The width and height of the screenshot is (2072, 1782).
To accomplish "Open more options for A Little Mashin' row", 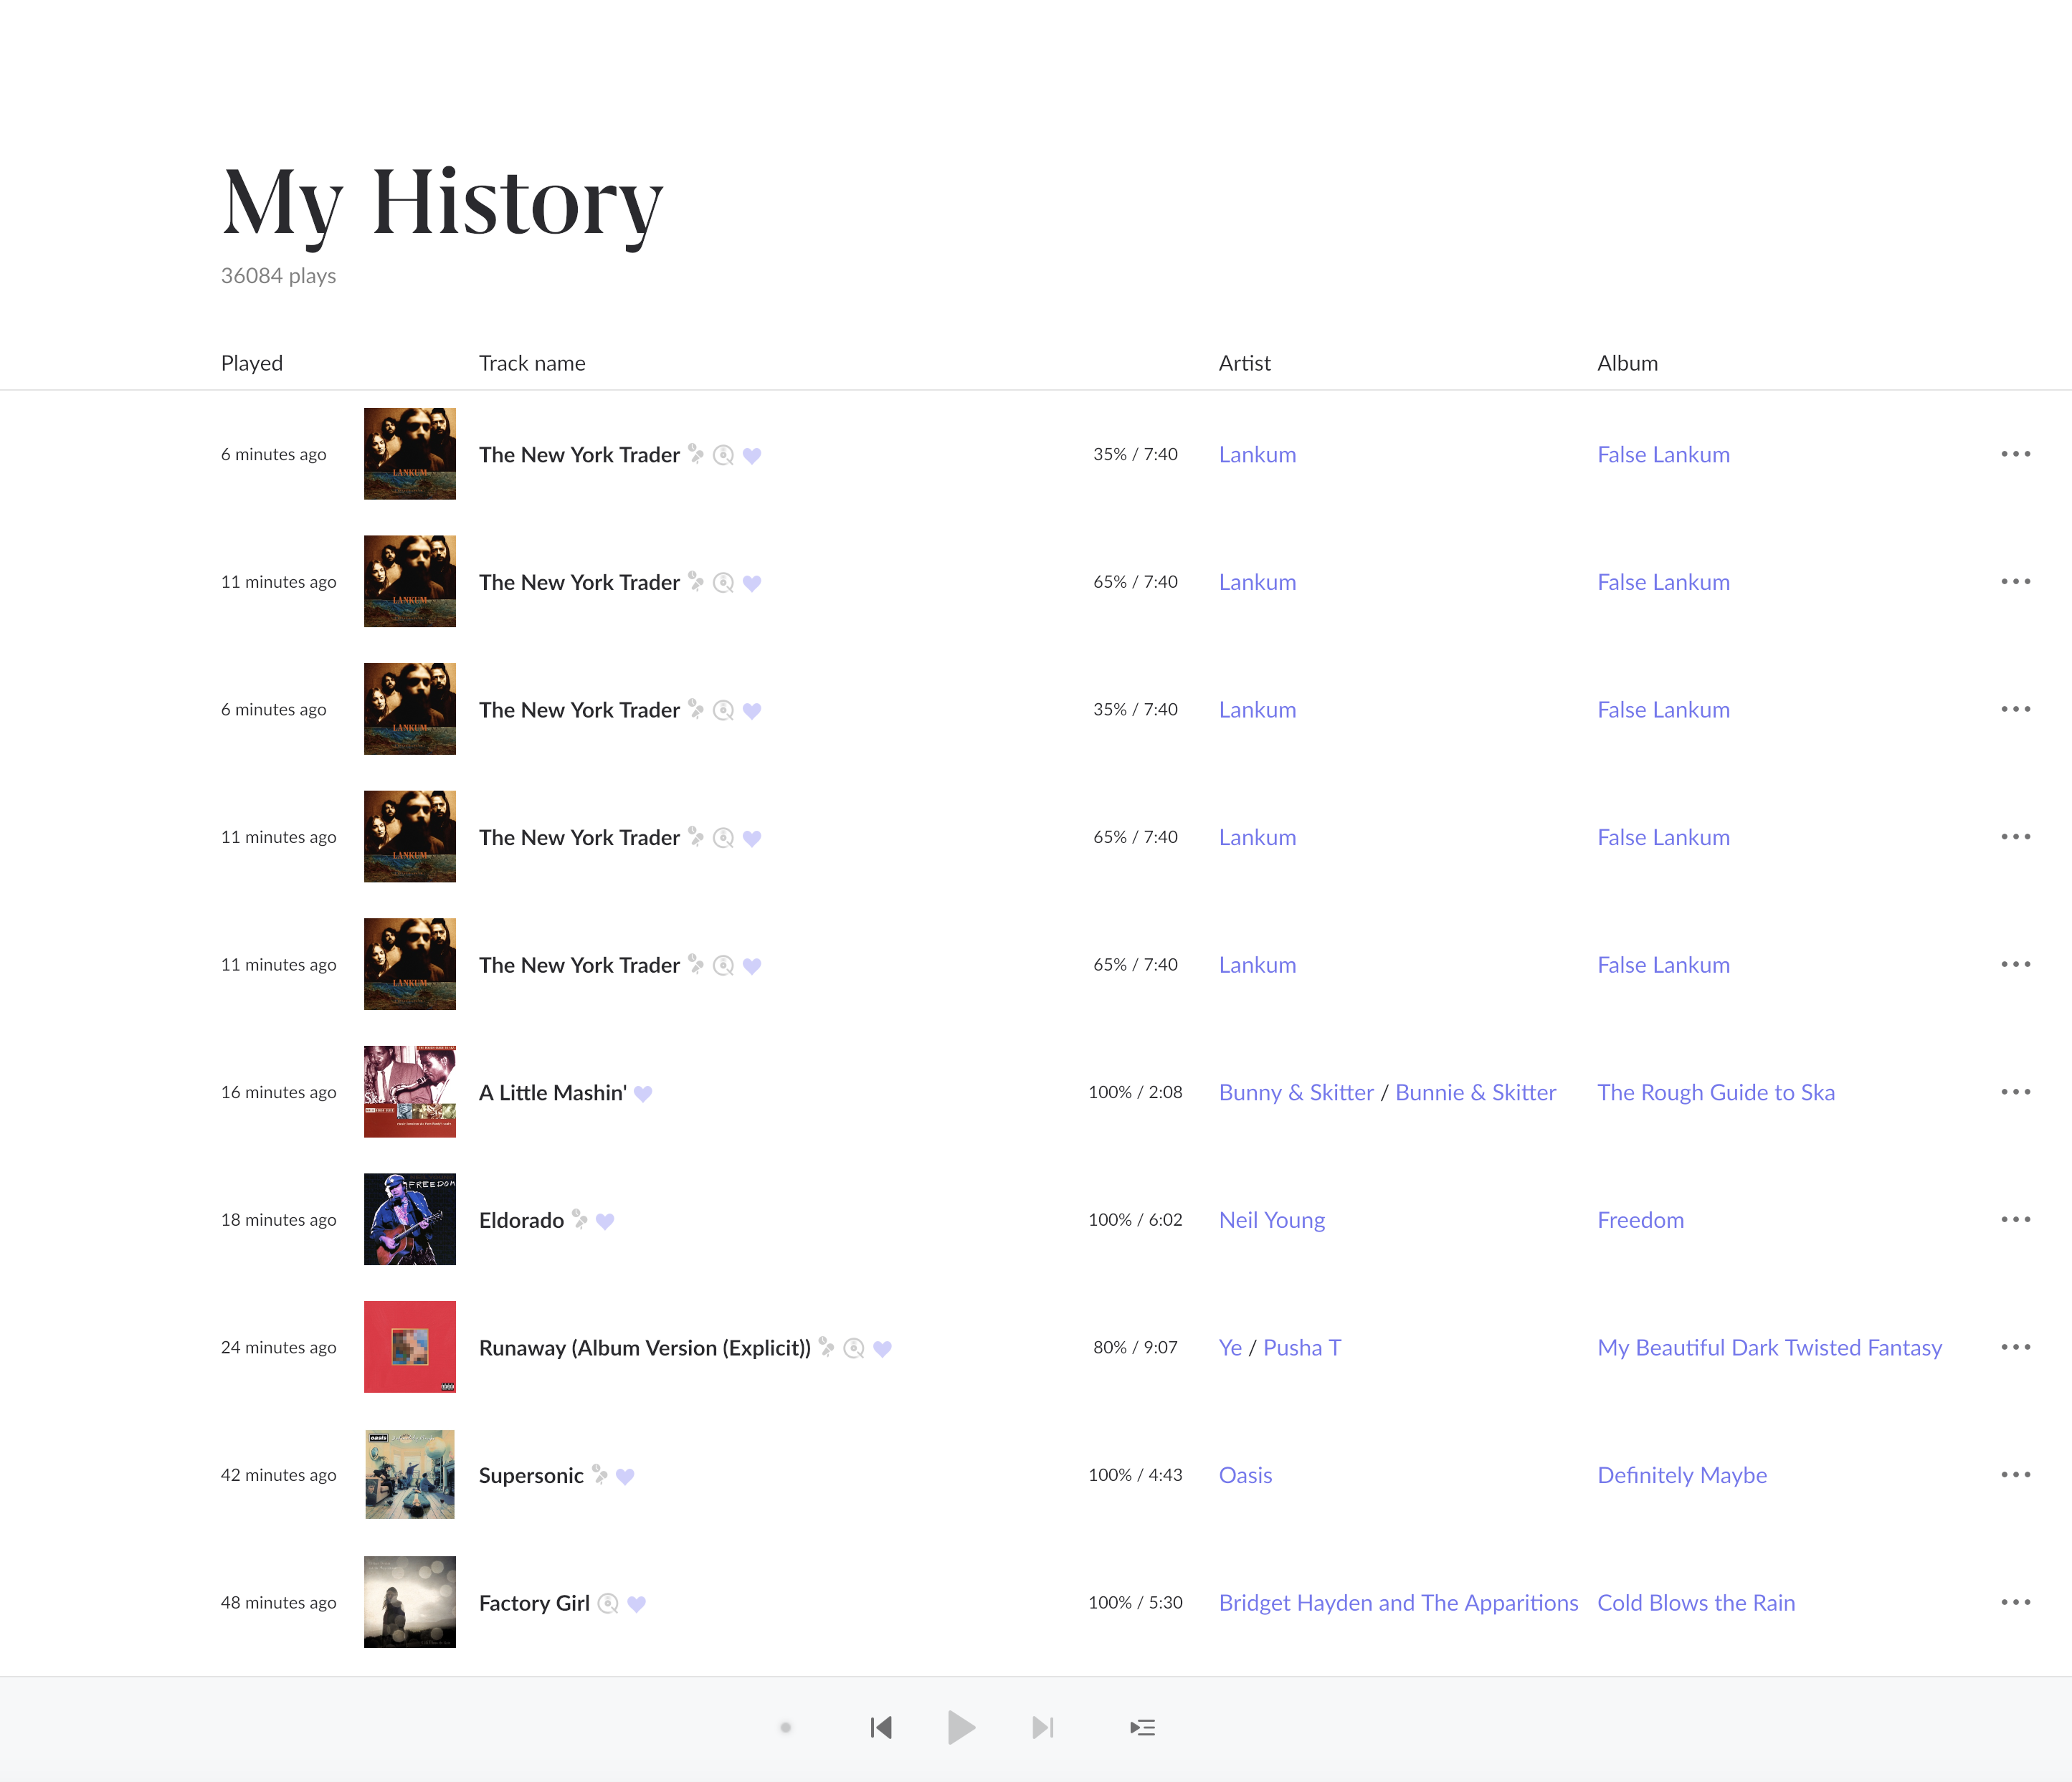I will pyautogui.click(x=2015, y=1092).
